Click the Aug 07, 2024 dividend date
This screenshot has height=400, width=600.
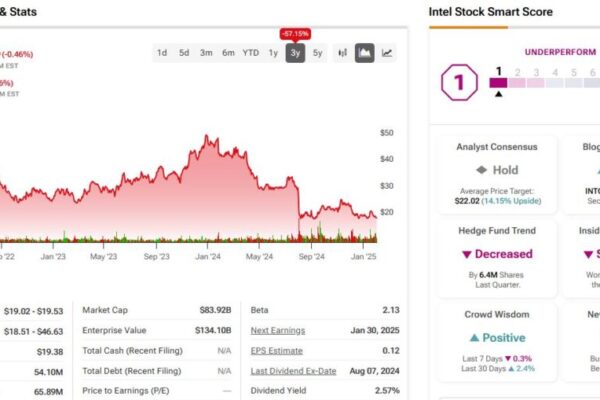375,371
